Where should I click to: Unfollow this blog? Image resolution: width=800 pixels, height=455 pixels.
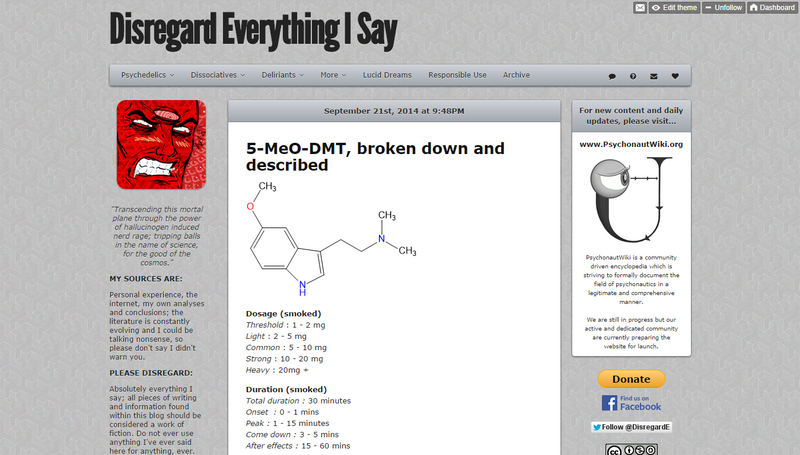pos(723,8)
